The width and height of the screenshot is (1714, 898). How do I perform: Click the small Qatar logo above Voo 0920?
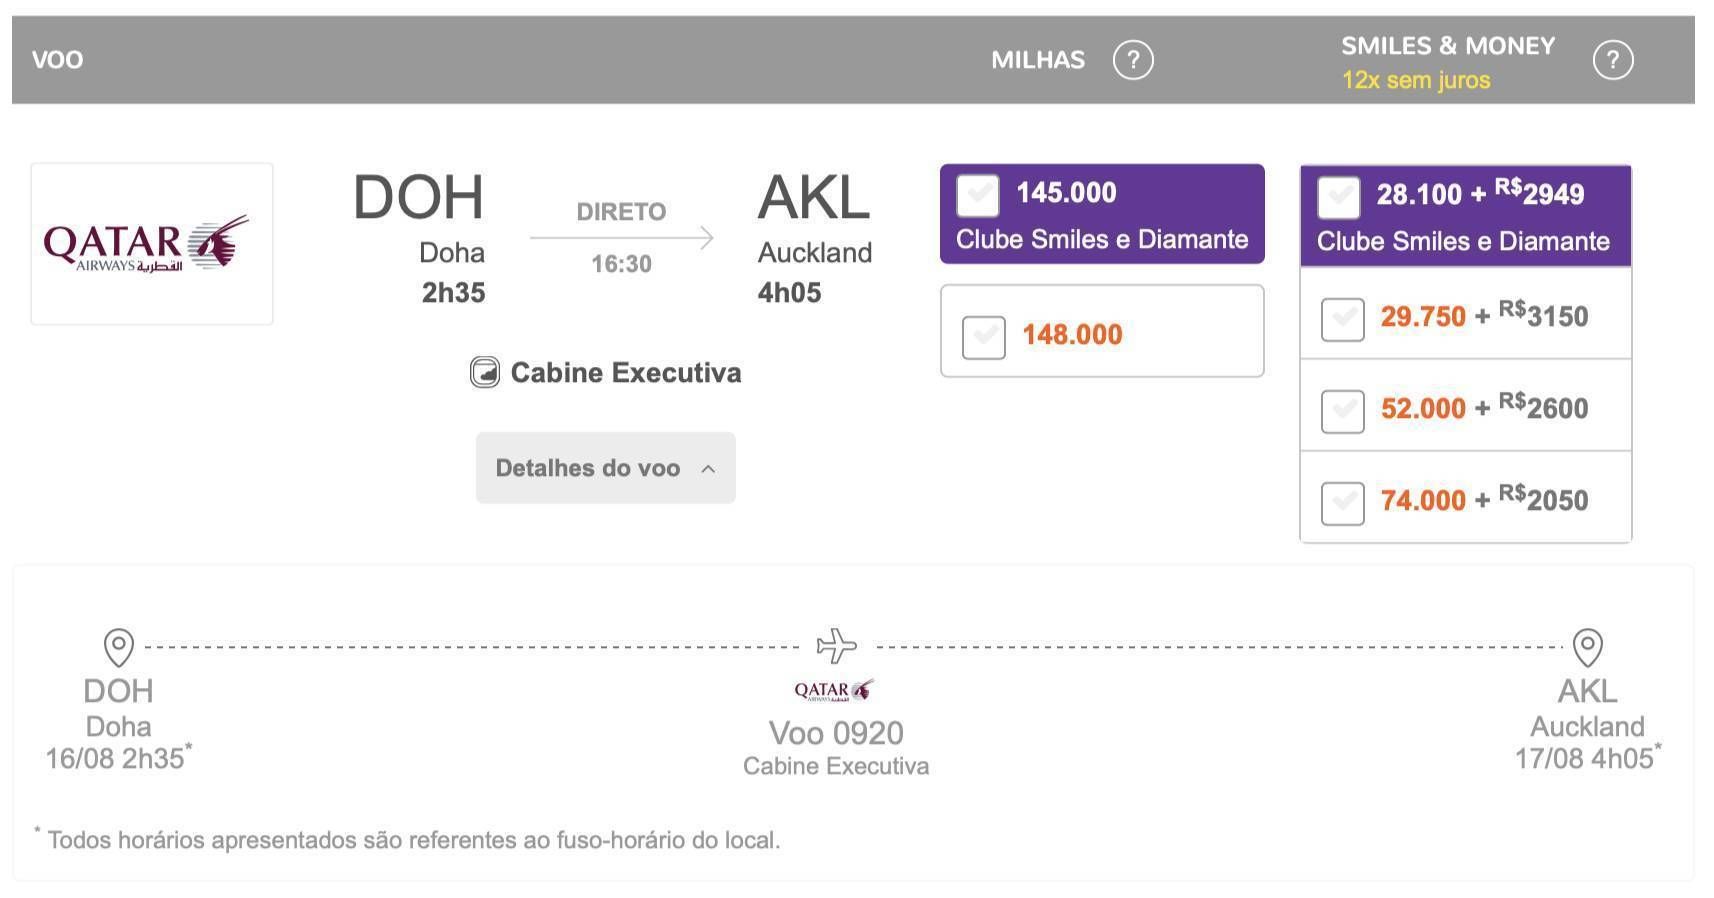(834, 690)
